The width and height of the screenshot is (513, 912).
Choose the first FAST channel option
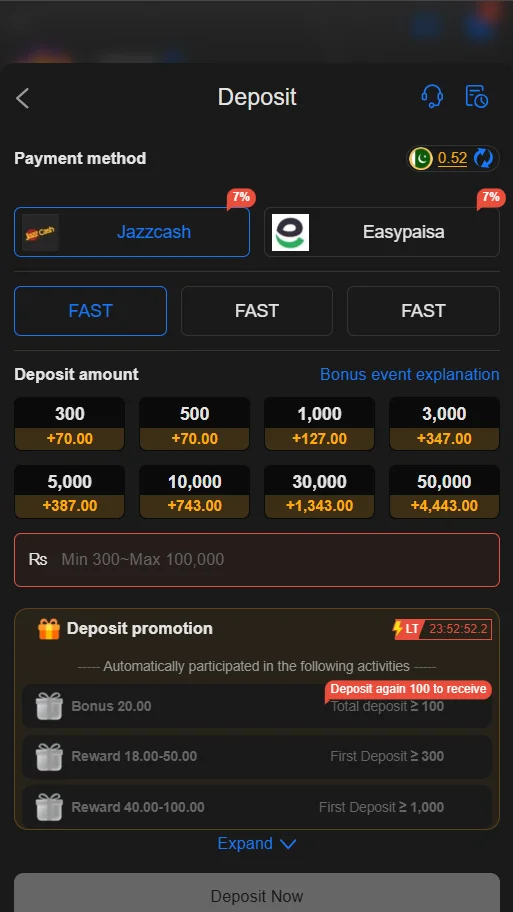point(90,311)
